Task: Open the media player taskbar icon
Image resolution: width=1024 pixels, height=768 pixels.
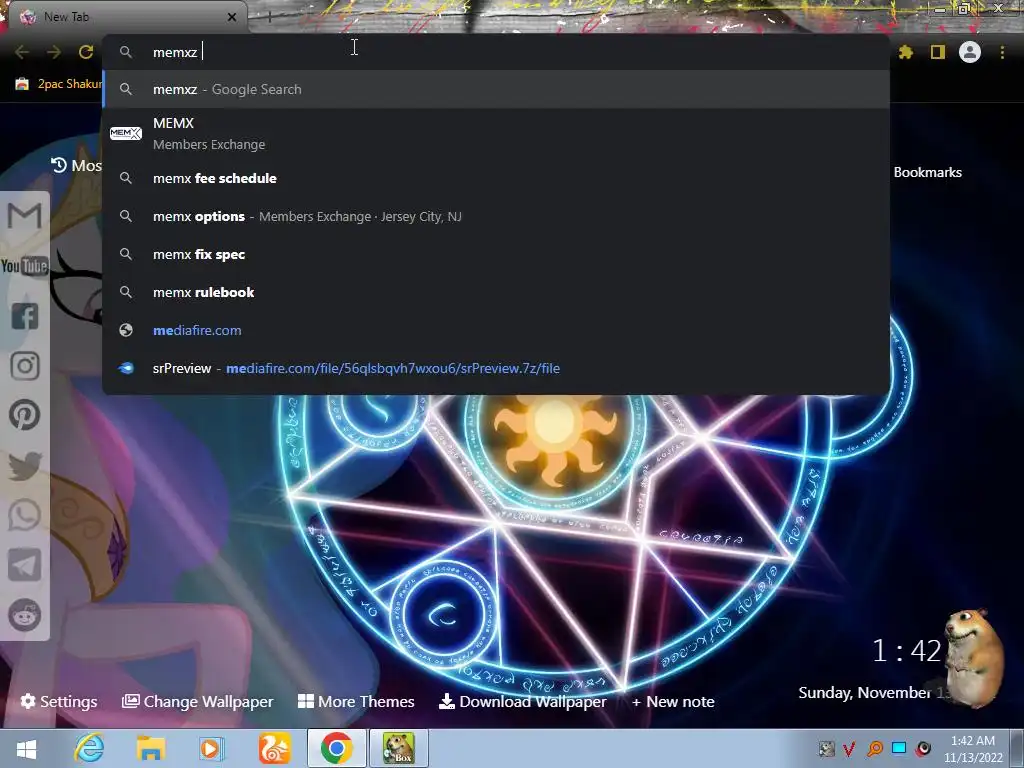Action: pos(211,748)
